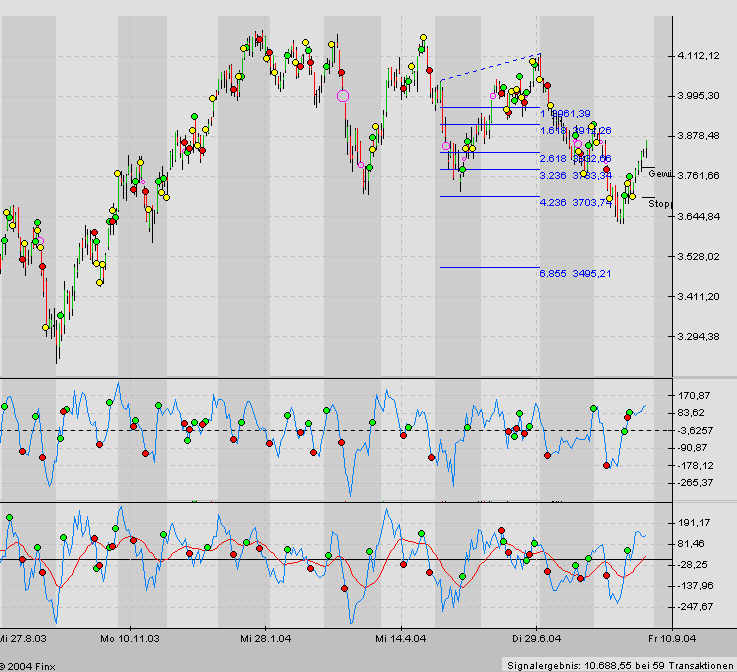Click the 'Mi 28.1.04' date label

265,637
